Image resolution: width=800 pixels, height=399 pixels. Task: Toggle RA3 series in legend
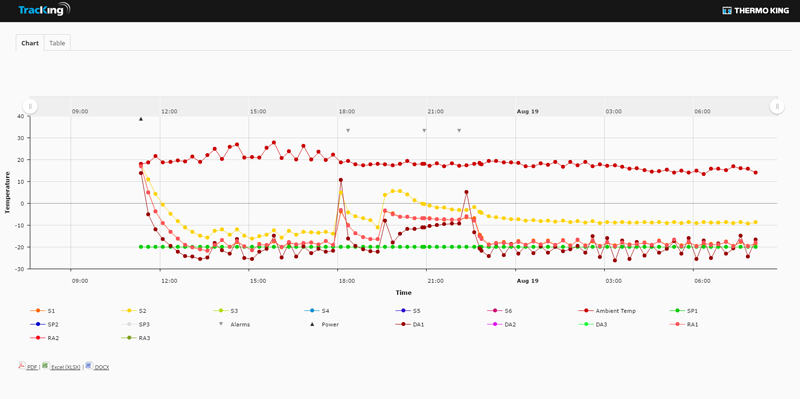point(136,338)
